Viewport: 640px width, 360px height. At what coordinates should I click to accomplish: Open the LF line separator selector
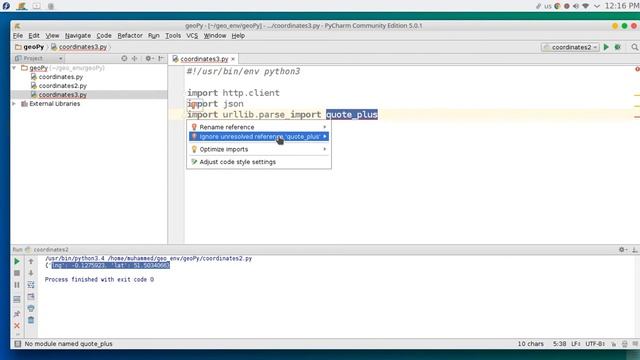[x=576, y=344]
